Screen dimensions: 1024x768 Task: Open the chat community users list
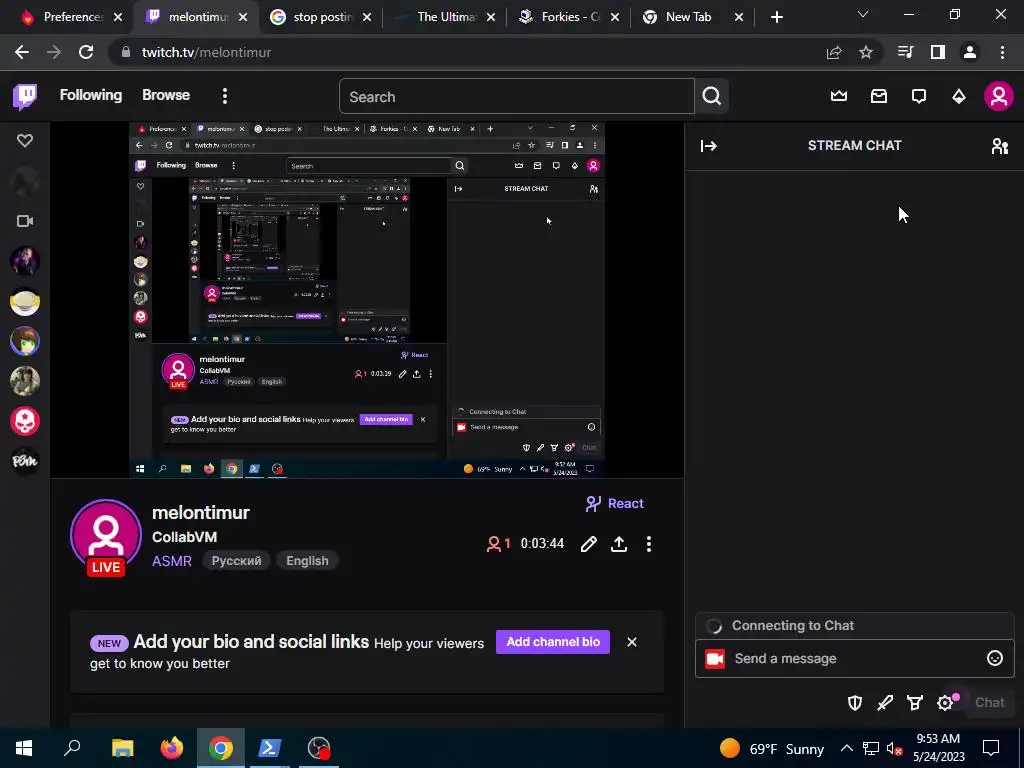pos(999,146)
